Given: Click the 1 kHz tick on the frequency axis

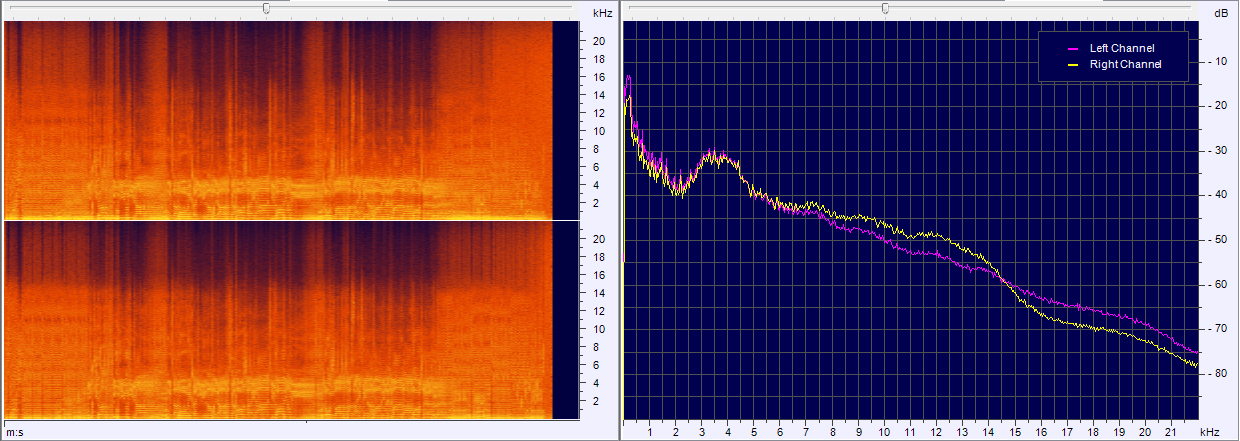Looking at the screenshot, I should tap(650, 432).
